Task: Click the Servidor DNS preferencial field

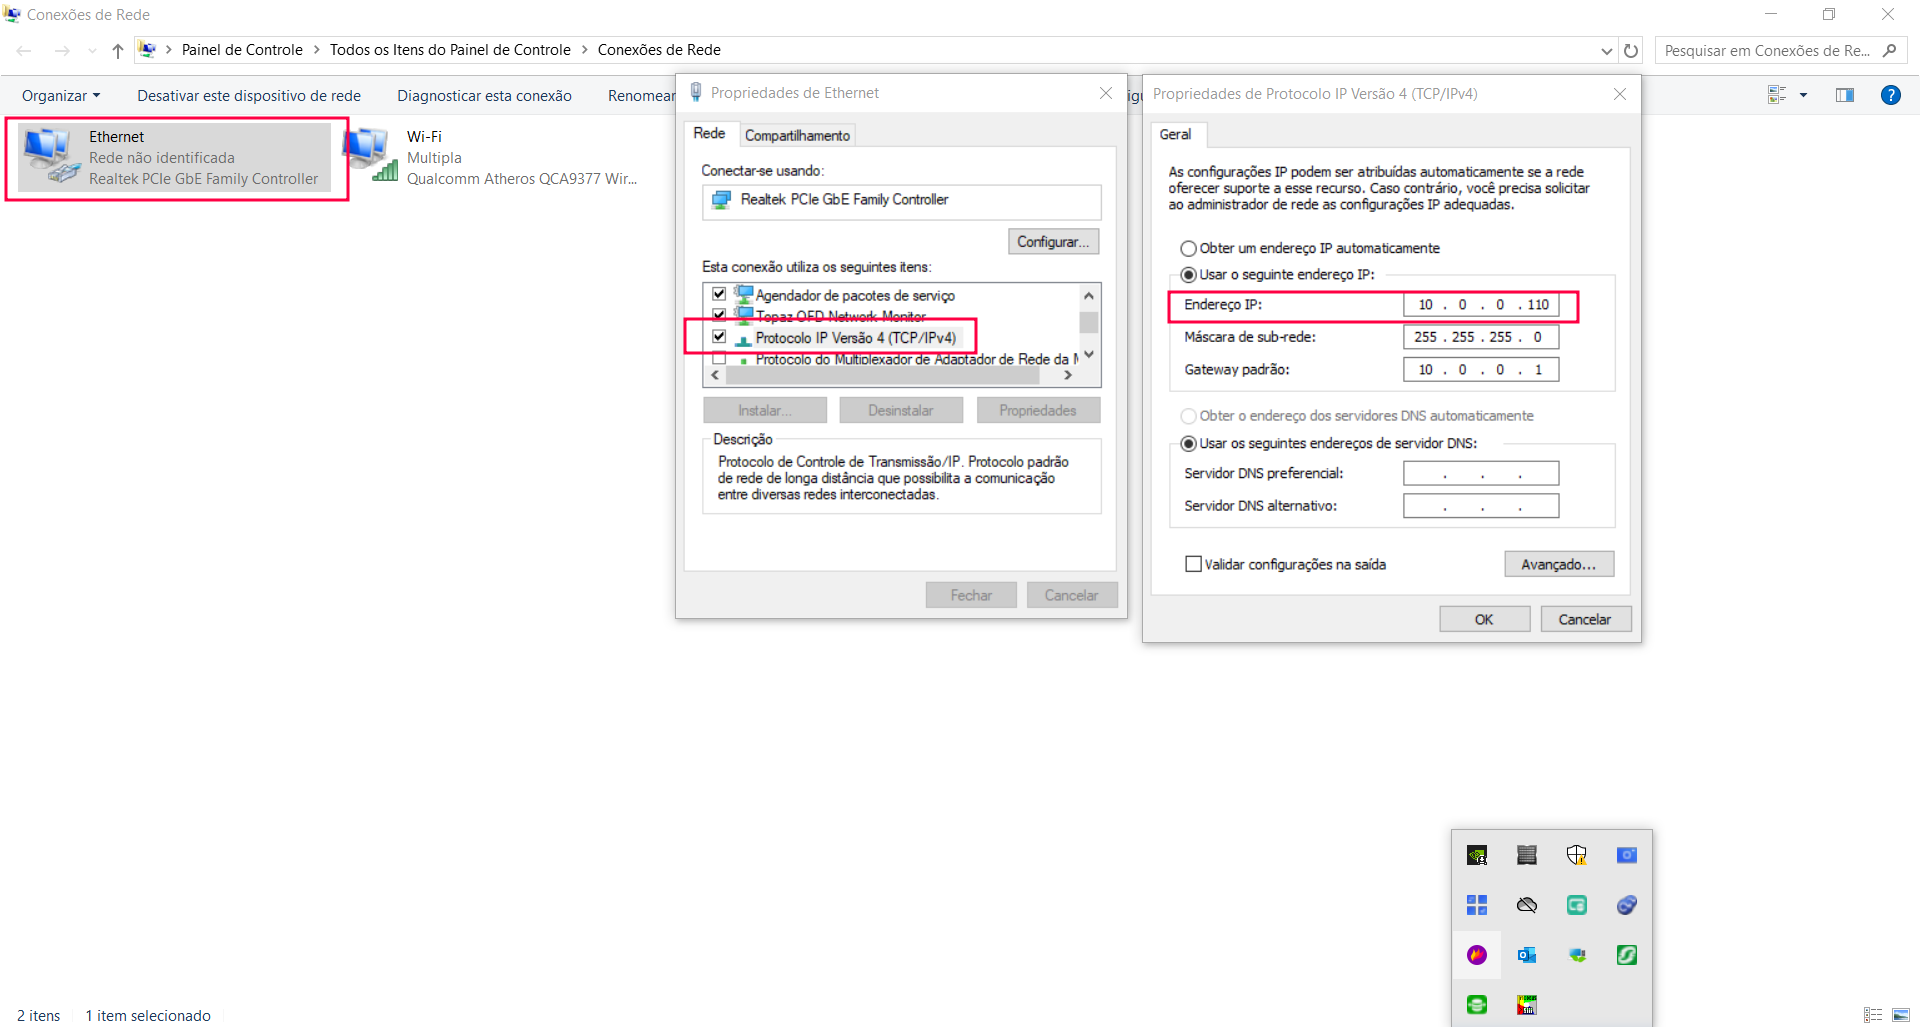Action: [x=1480, y=474]
